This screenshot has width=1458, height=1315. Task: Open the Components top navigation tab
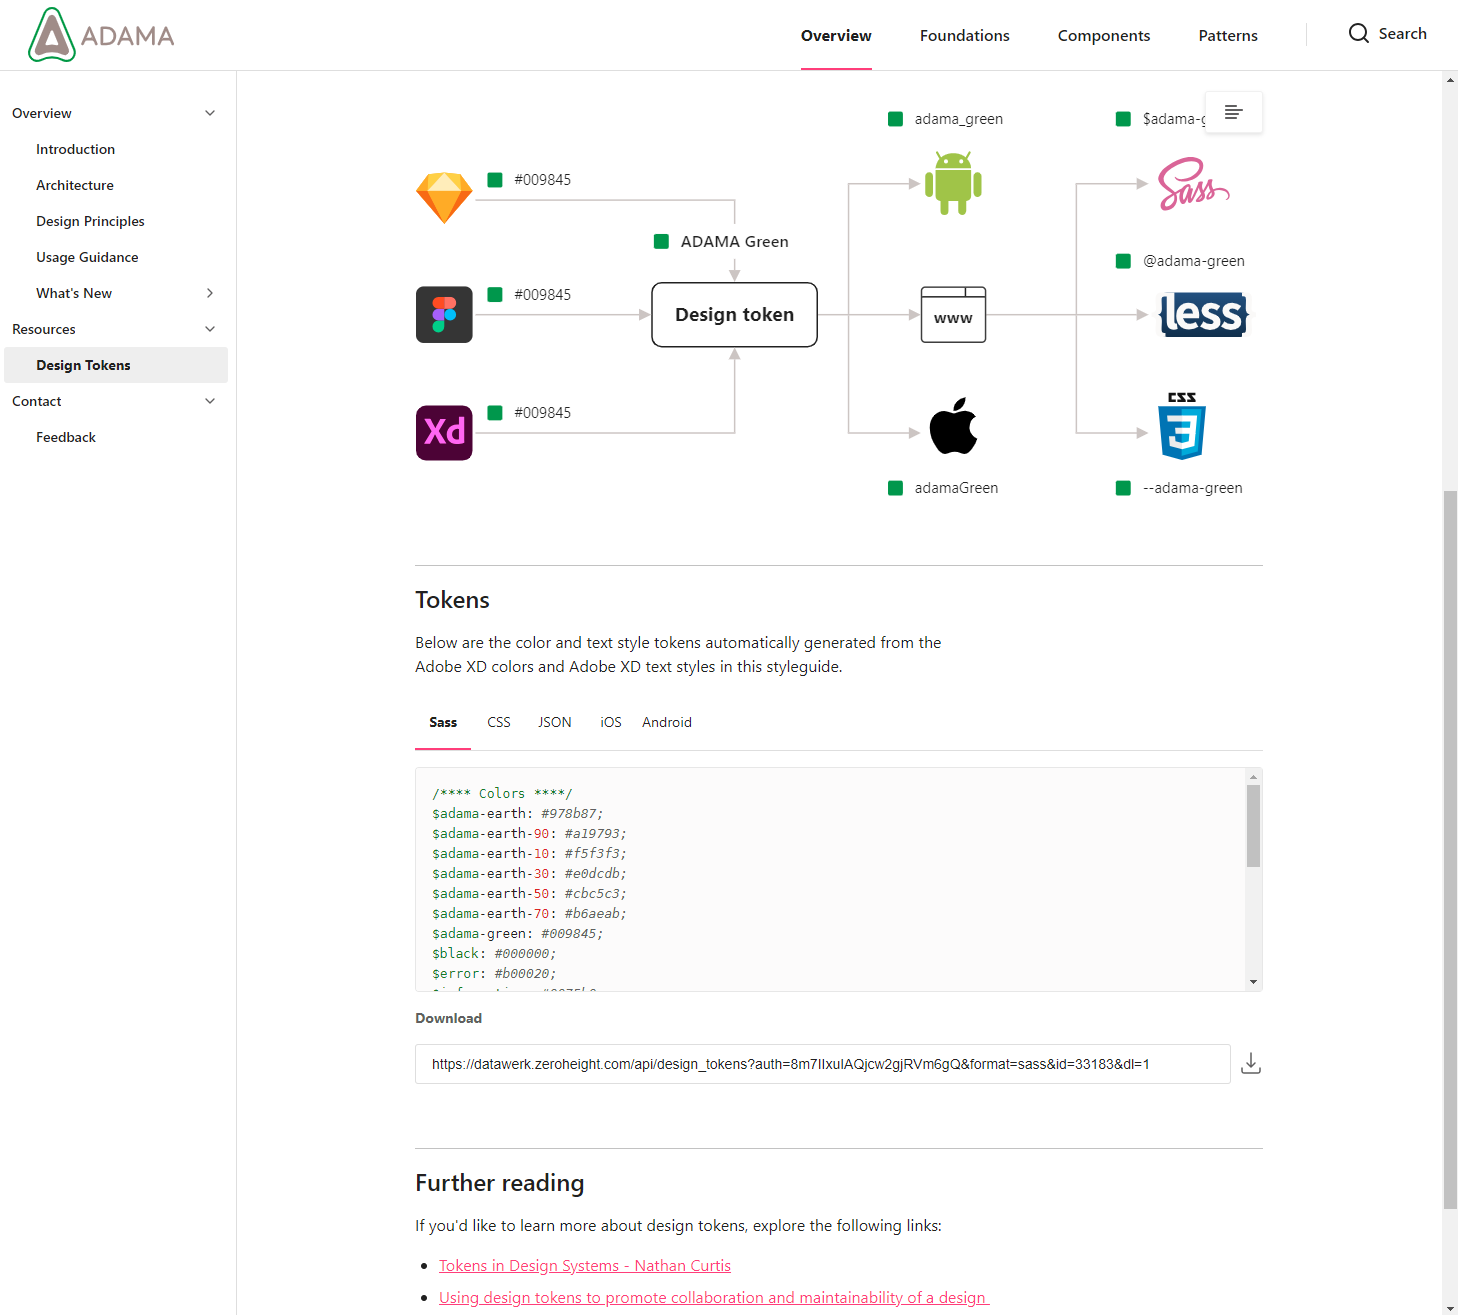tap(1104, 36)
